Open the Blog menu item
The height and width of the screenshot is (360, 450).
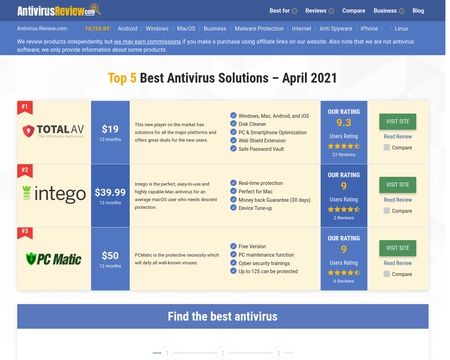(418, 11)
